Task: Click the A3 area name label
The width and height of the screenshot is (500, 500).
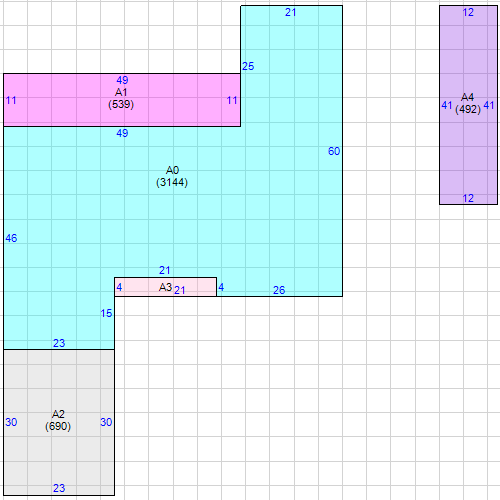Action: coord(165,287)
